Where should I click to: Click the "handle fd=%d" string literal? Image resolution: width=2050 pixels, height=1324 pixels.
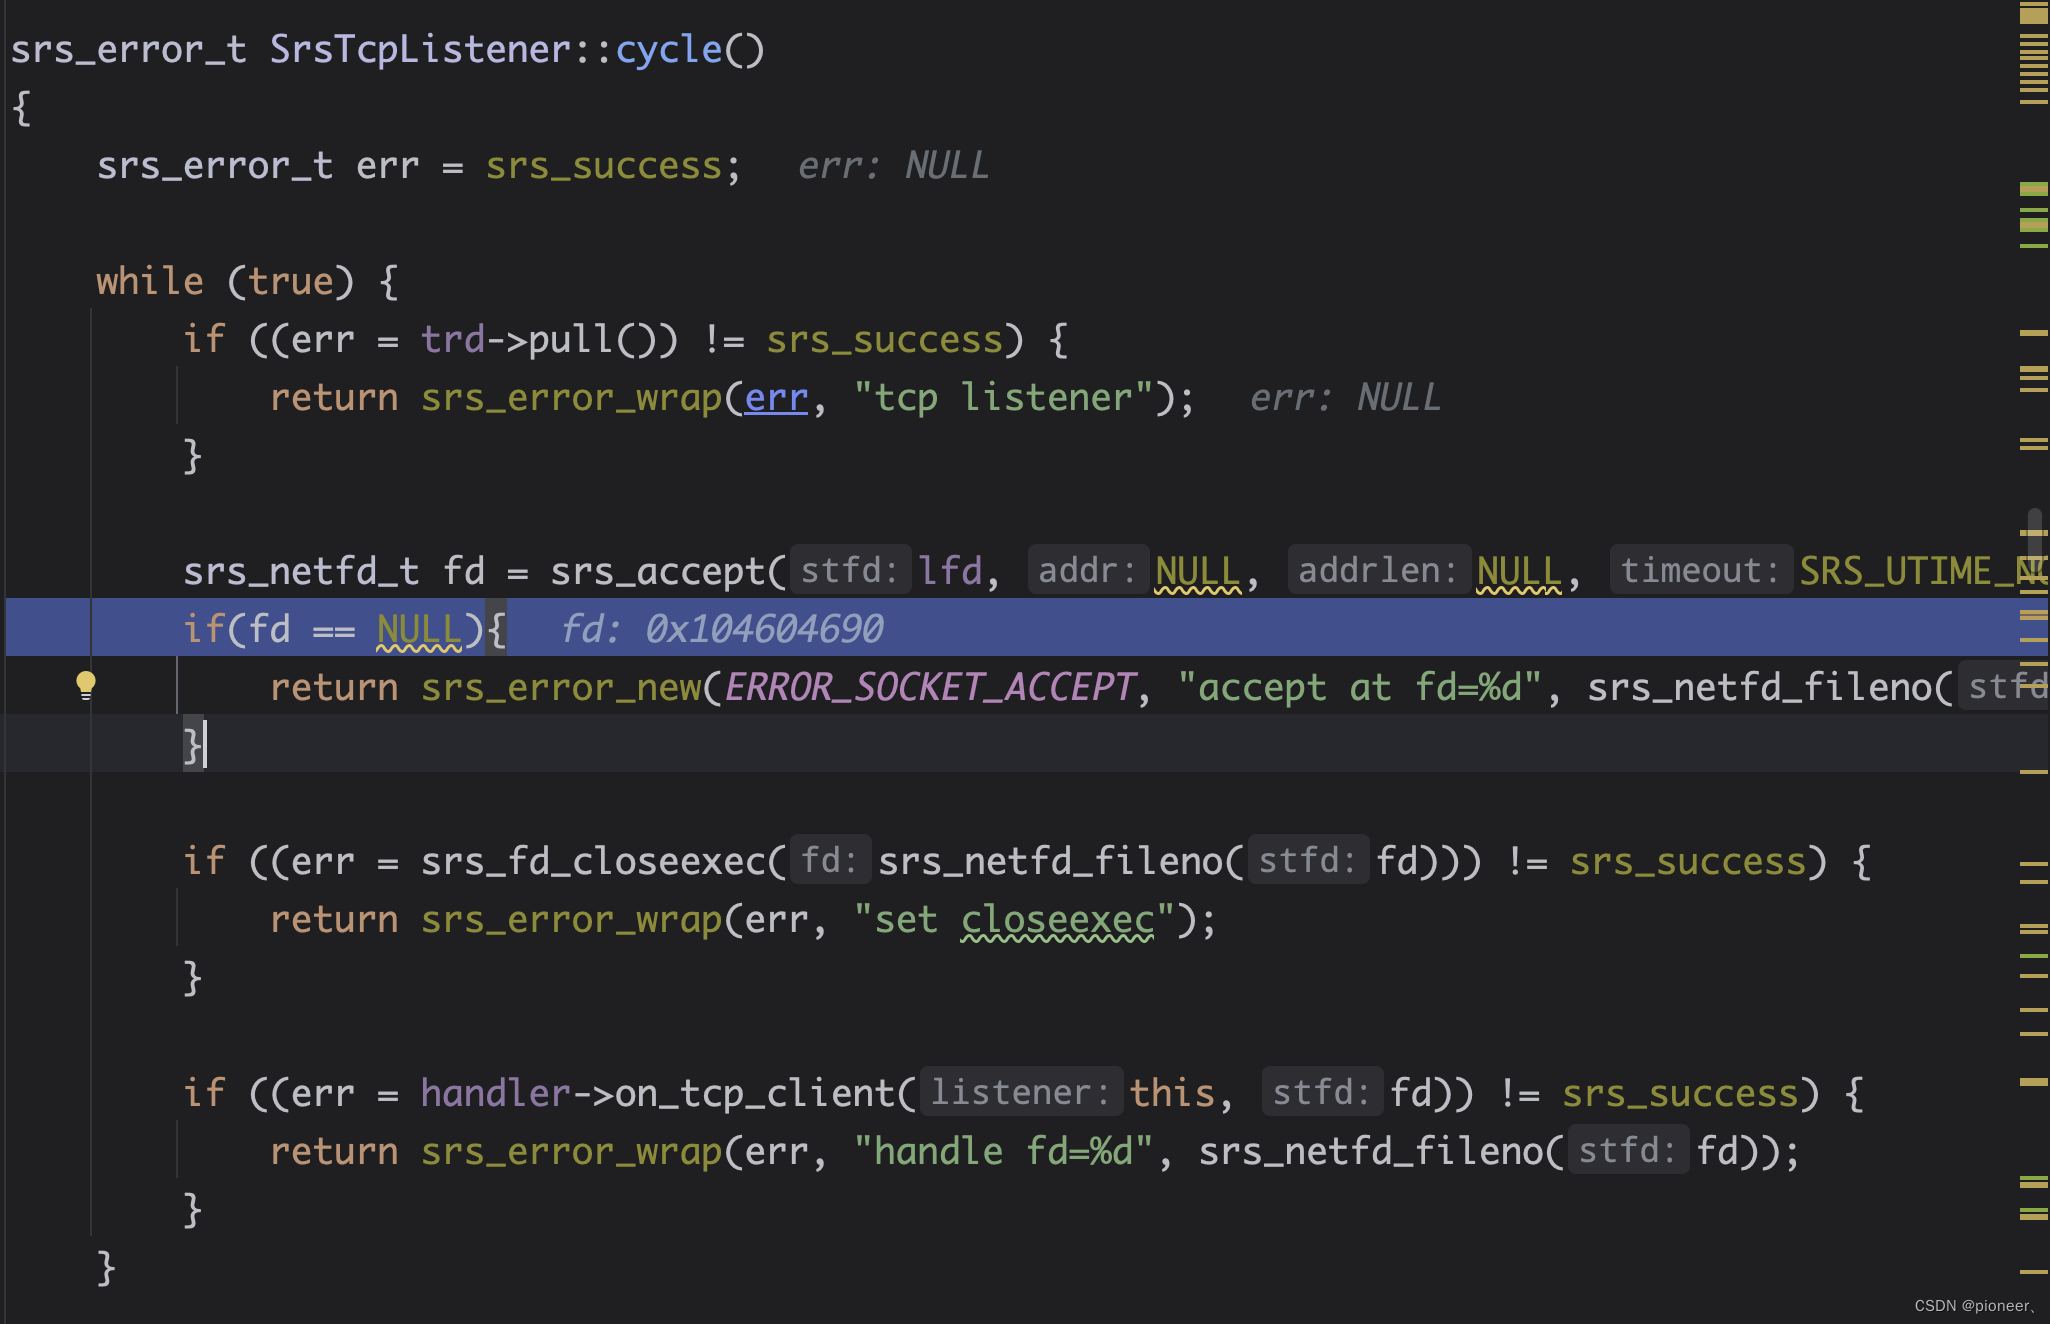click(x=1004, y=1152)
